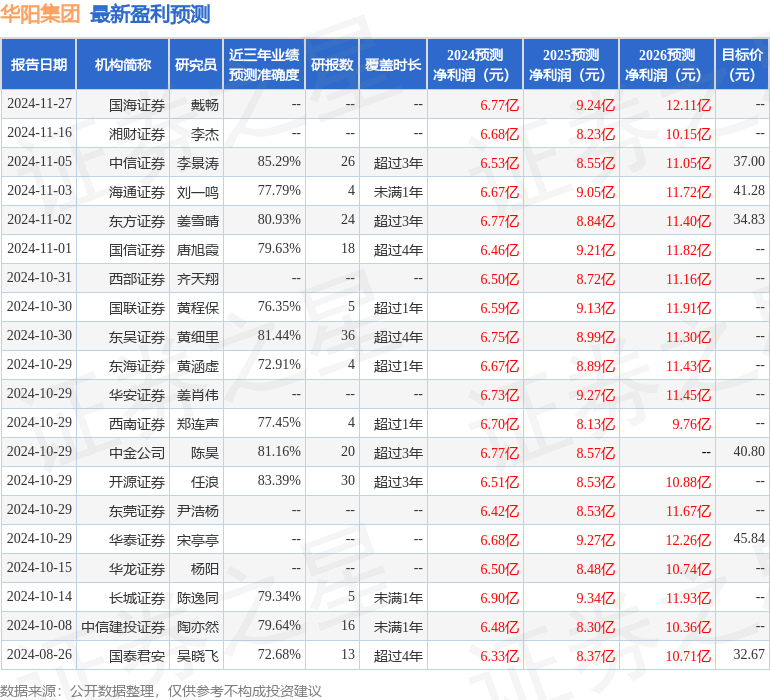Click target price 40.80
The height and width of the screenshot is (700, 770).
coord(749,451)
